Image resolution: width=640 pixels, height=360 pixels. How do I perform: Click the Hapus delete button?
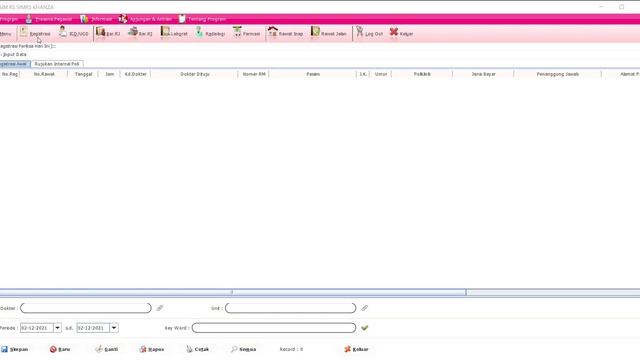(151, 349)
